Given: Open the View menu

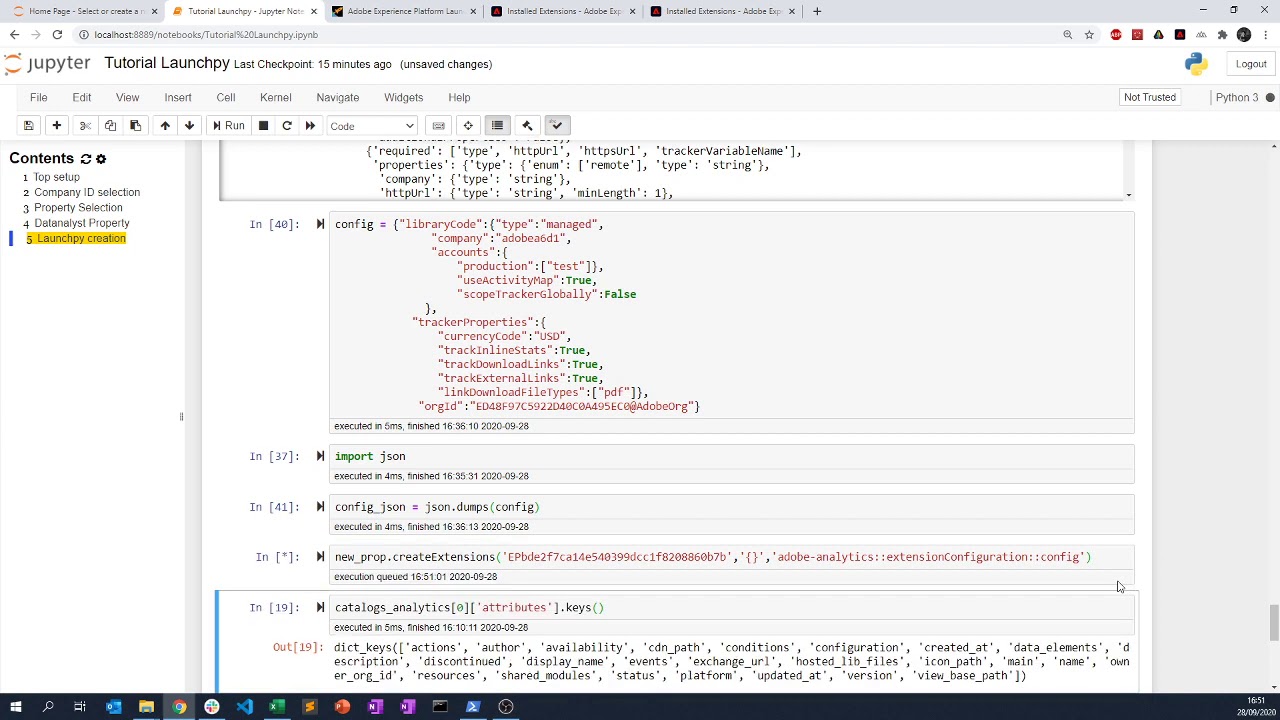Looking at the screenshot, I should point(127,97).
